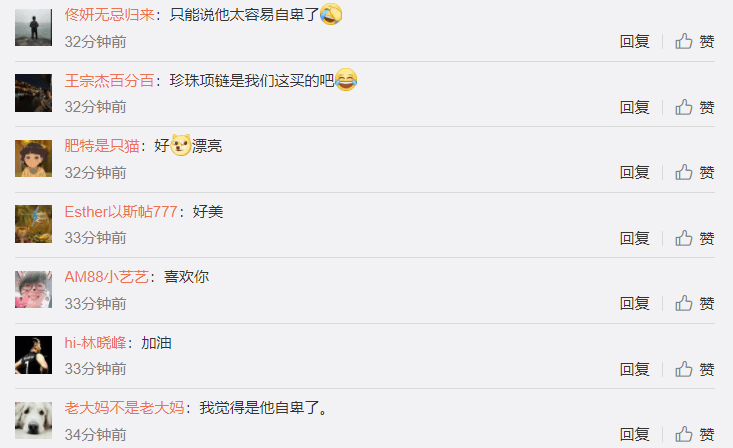
Task: Give a like to hi-林晓峰's comment
Action: click(695, 369)
